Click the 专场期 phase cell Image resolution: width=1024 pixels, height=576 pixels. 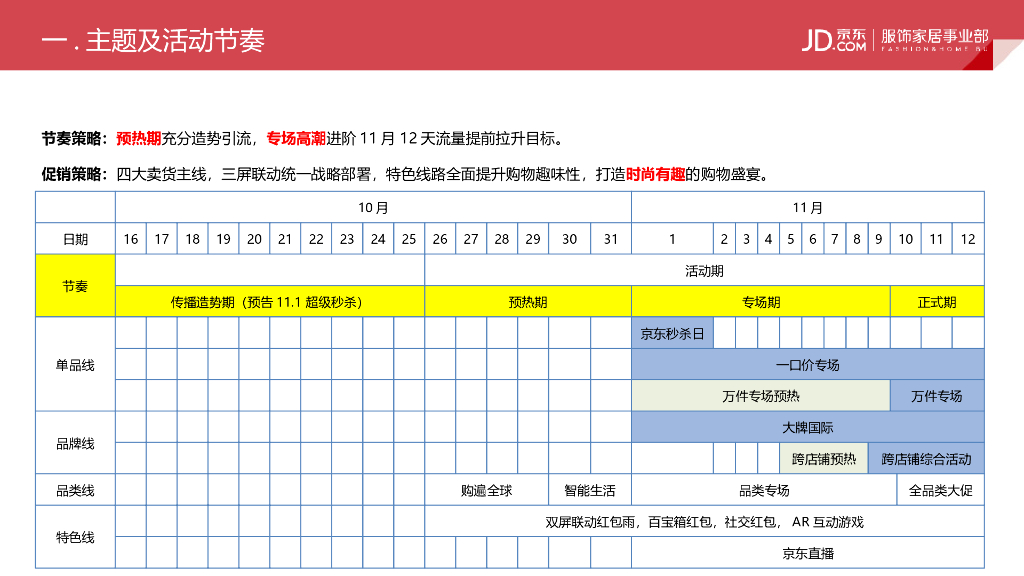760,302
